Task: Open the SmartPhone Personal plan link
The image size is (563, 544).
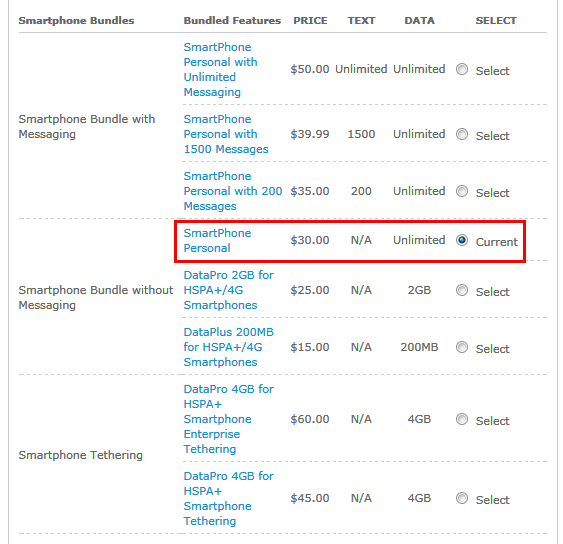Action: 217,241
